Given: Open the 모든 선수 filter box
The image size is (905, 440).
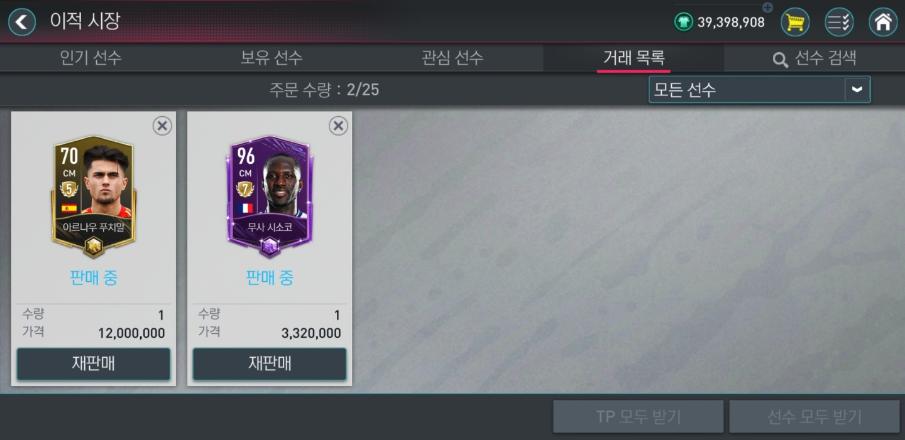Looking at the screenshot, I should [760, 90].
